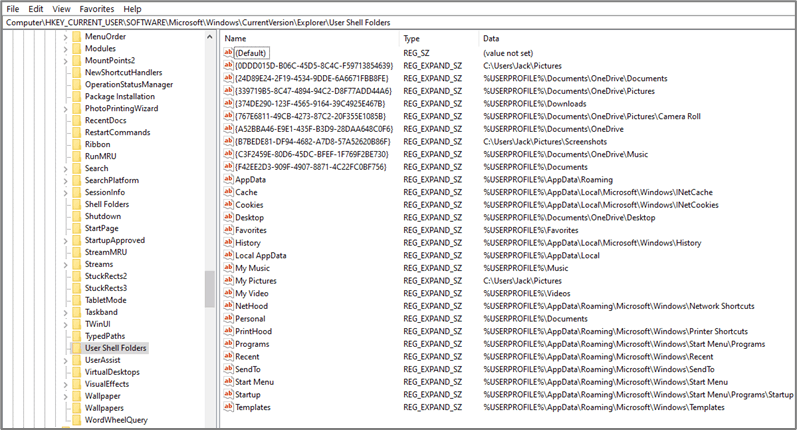Screen dimensions: 797x430
Task: Click the folder icon of Shell Folders key
Action: pyautogui.click(x=76, y=204)
